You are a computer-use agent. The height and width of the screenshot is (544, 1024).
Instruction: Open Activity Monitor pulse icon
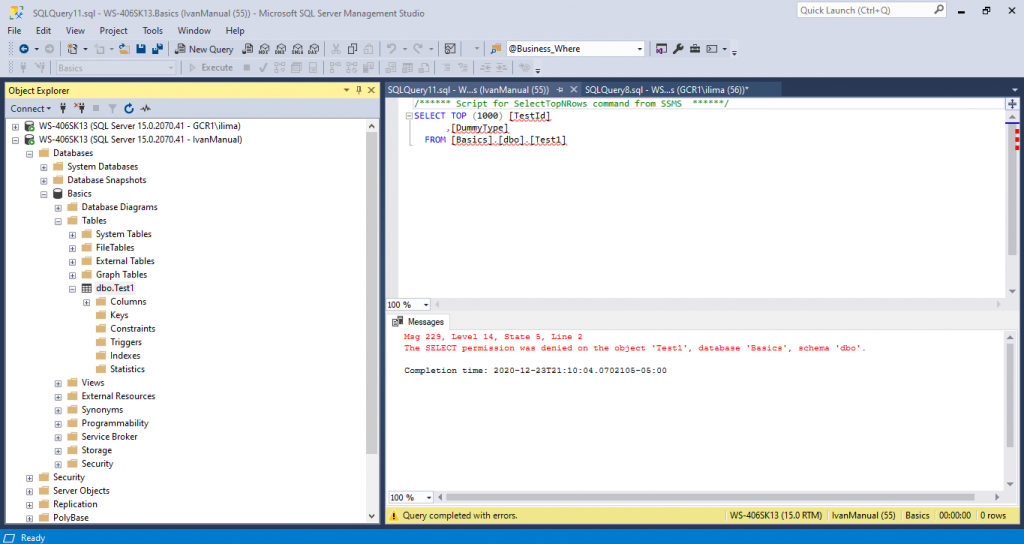145,108
